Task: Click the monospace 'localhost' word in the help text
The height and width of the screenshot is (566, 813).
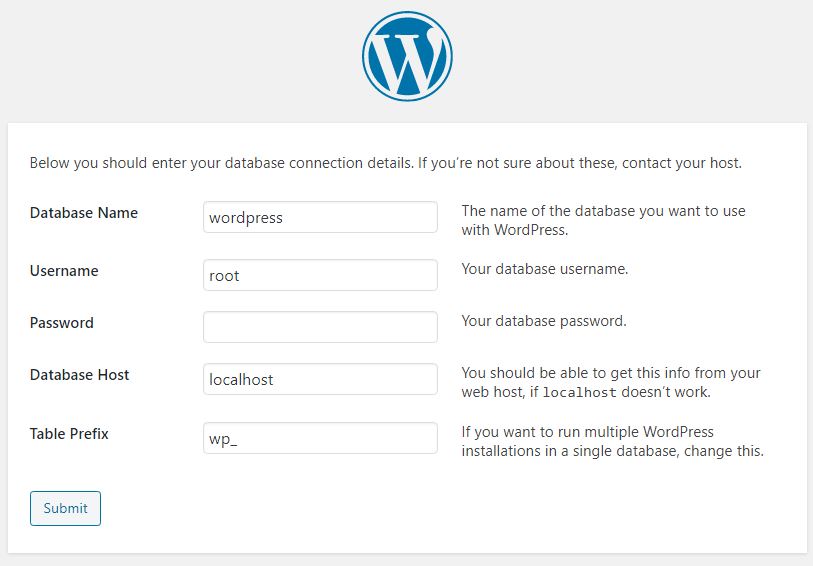Action: pyautogui.click(x=582, y=393)
